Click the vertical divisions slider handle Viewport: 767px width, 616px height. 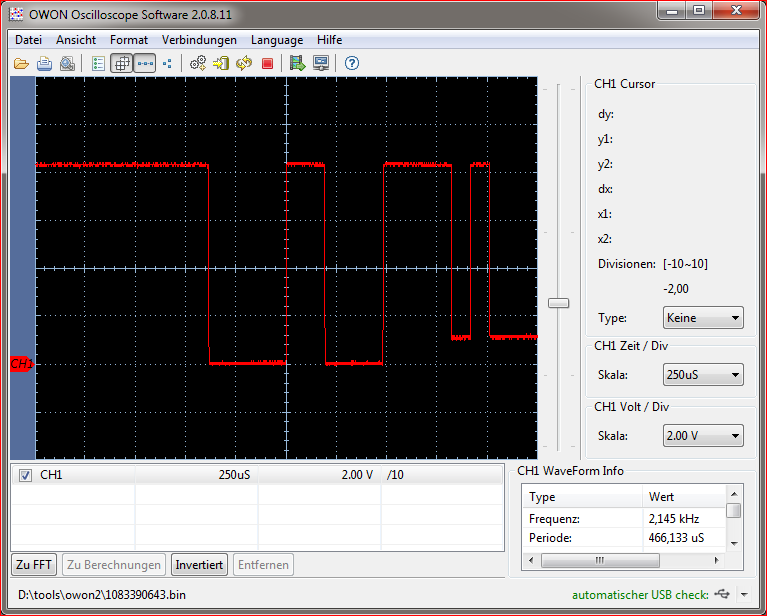click(x=558, y=302)
